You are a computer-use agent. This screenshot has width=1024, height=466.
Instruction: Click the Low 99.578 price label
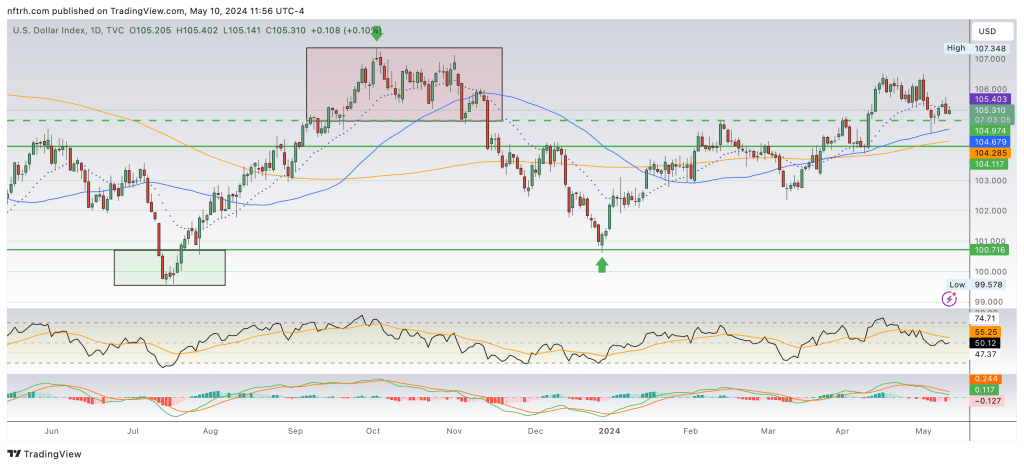click(x=980, y=285)
